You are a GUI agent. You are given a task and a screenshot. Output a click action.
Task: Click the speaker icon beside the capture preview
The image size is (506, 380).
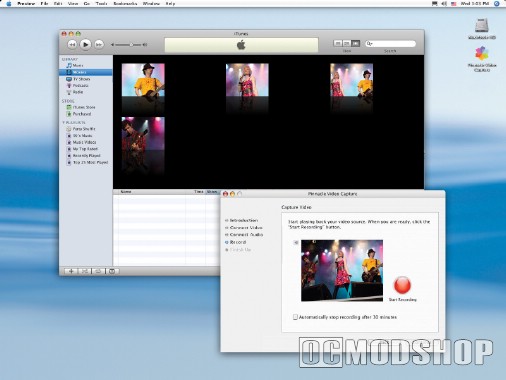296,242
